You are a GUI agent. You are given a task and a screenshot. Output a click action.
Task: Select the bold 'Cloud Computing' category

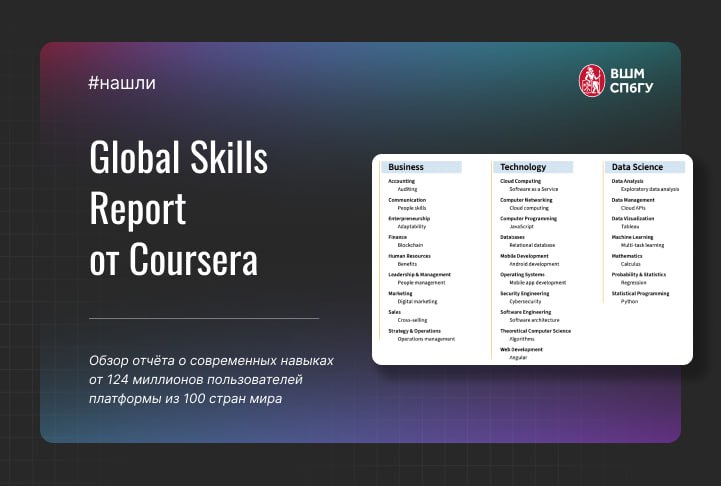pos(521,181)
